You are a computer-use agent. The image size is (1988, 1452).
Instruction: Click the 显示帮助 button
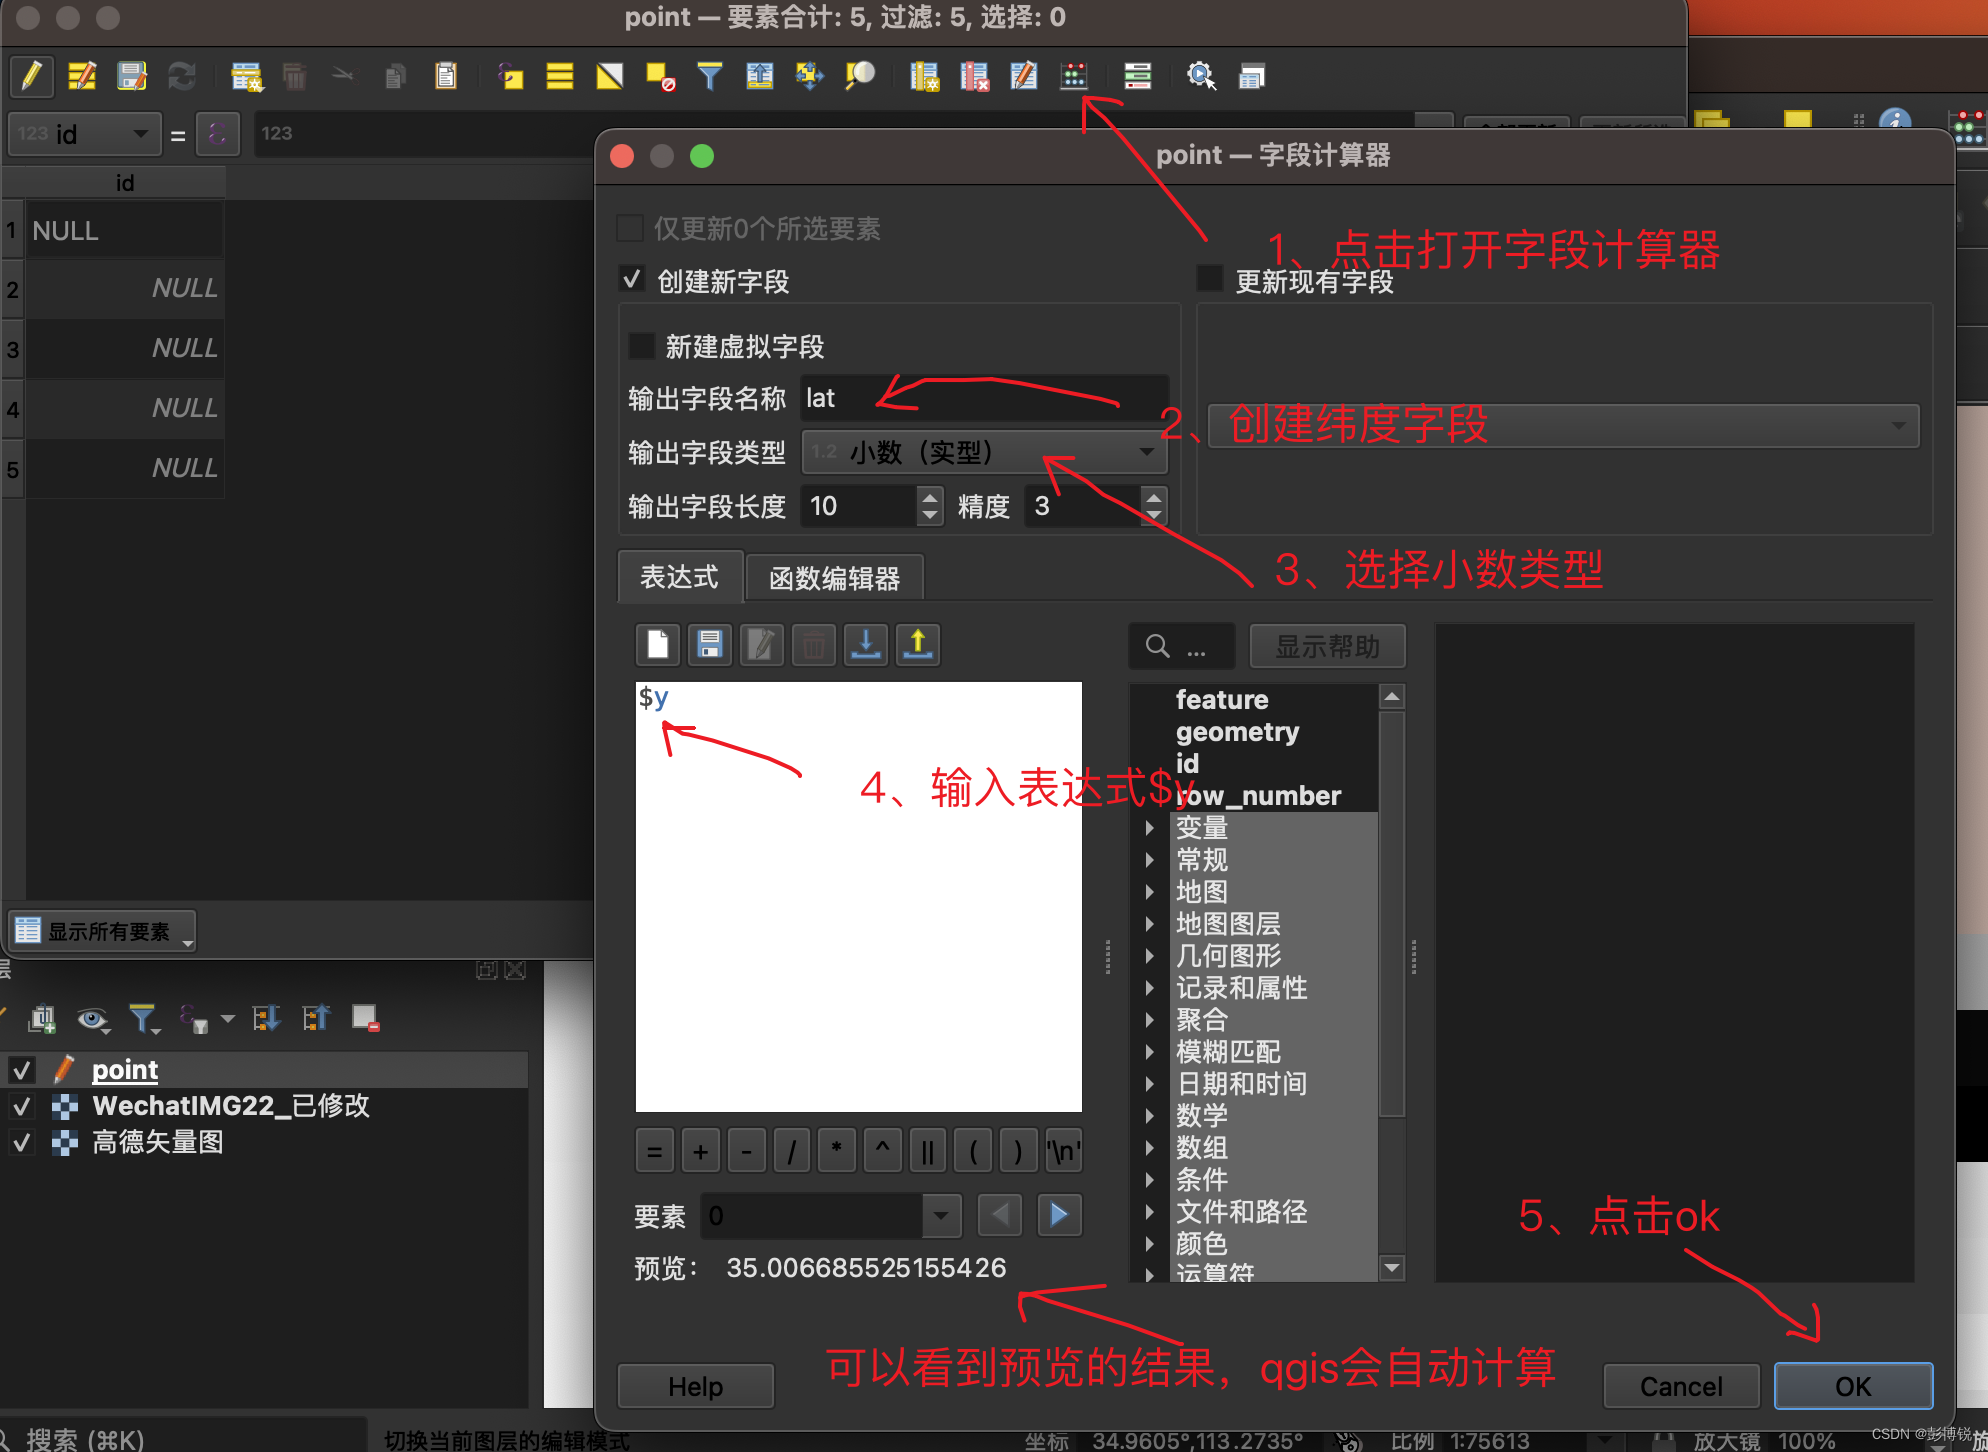1327,647
